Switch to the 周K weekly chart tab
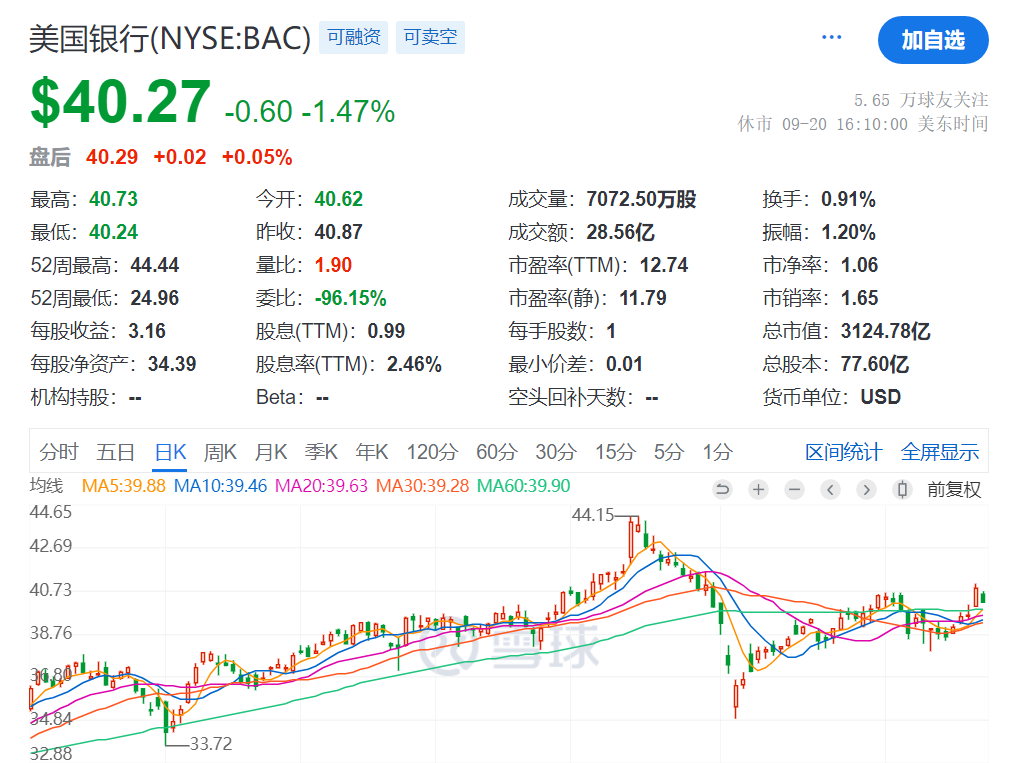Viewport: 1009px width, 763px height. tap(219, 452)
